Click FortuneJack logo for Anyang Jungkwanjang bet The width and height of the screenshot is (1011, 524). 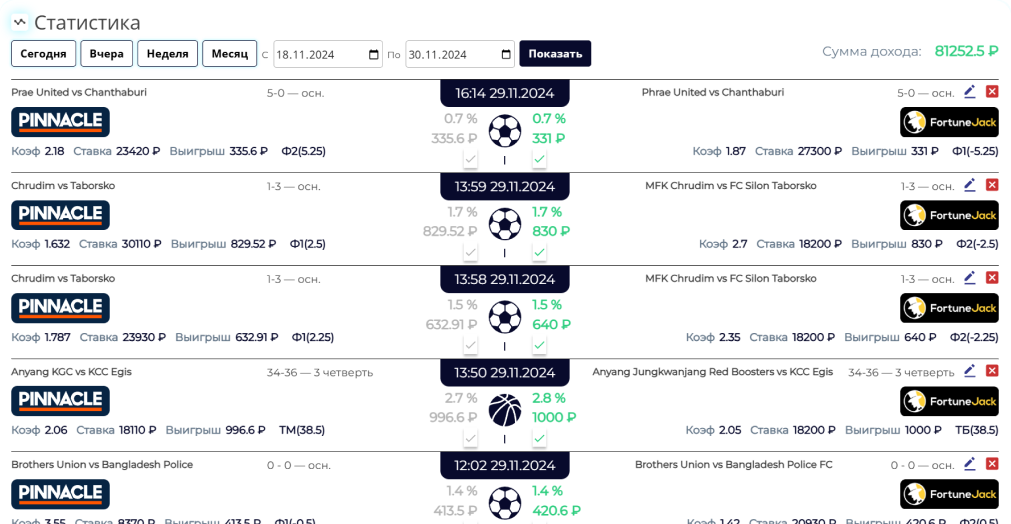(949, 401)
